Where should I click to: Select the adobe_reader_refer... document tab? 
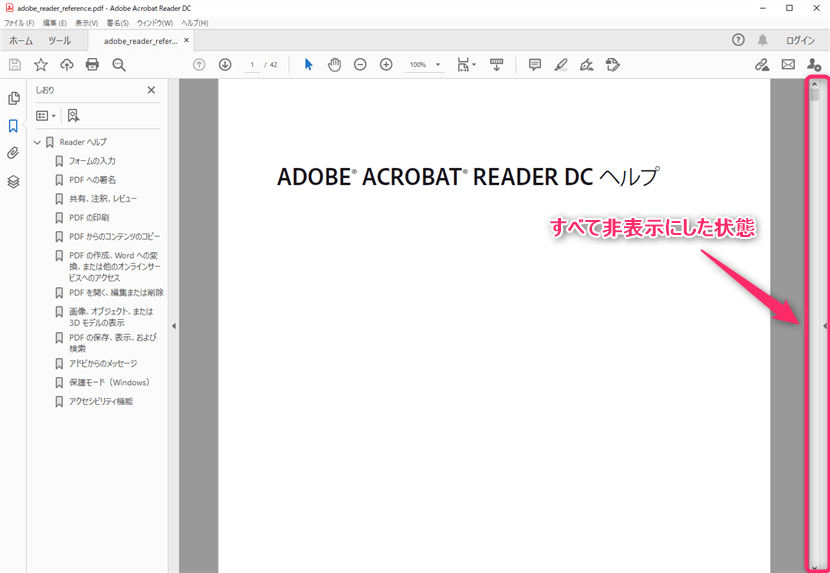(x=140, y=41)
